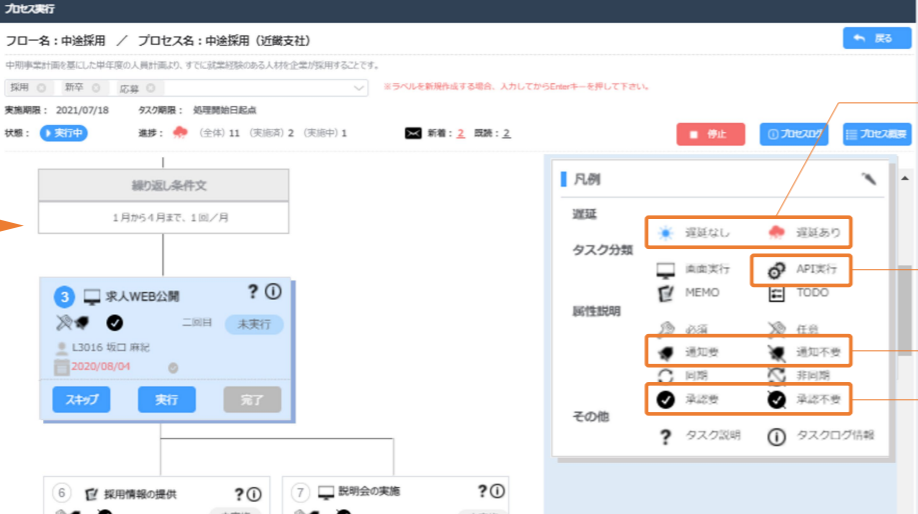Screen dimensions: 918x514
Task: Click the calendar icon beside 2020/08/04
Action: [x=60, y=367]
